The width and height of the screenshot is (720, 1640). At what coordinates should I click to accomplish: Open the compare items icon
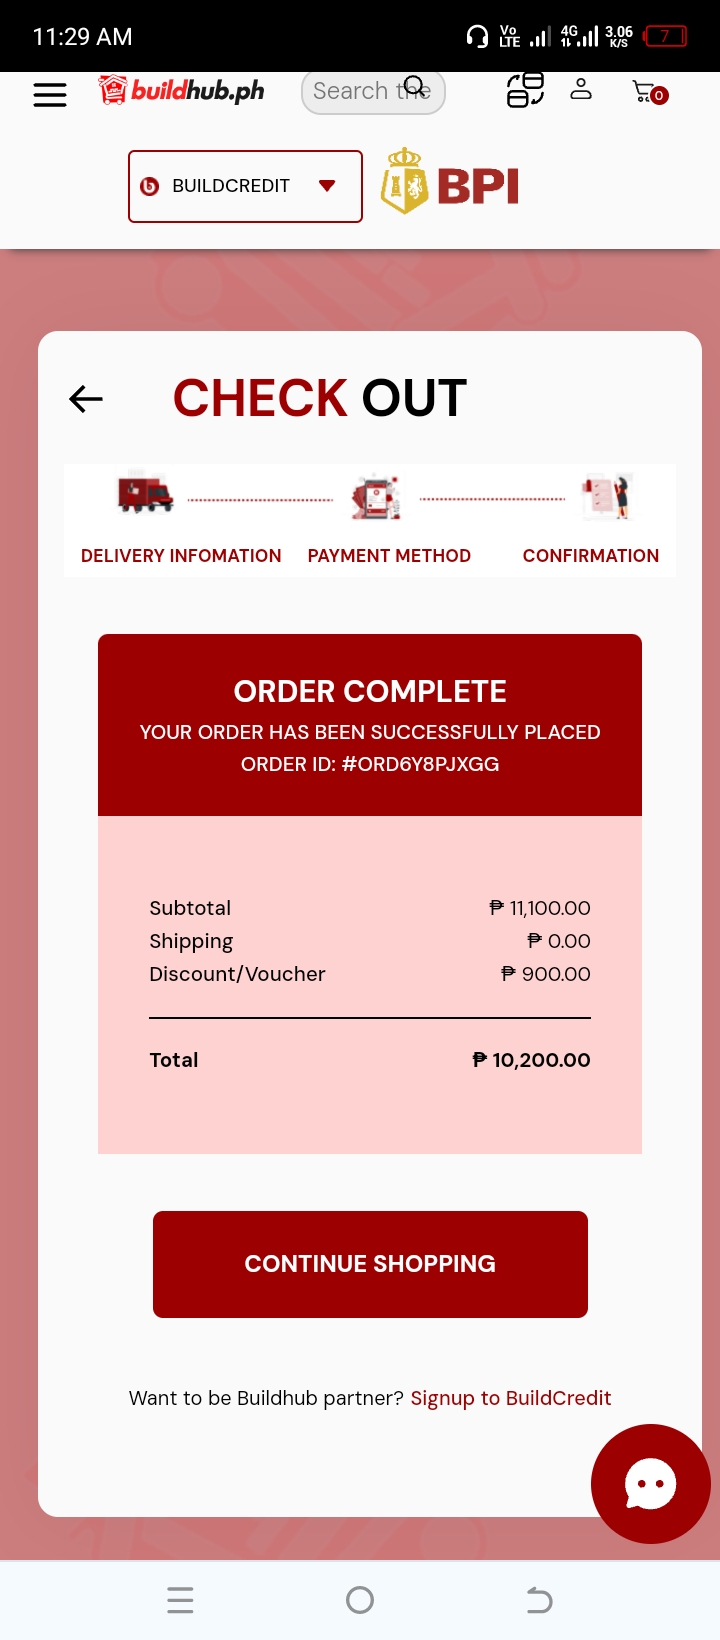click(525, 90)
